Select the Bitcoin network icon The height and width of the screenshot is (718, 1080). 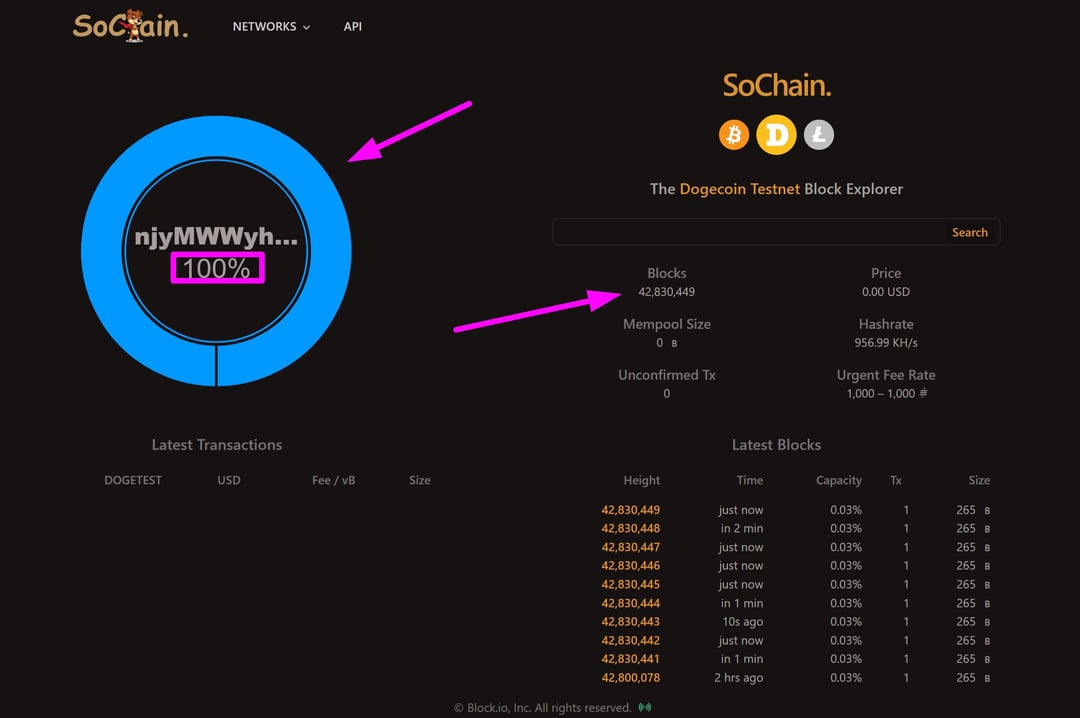tap(734, 135)
